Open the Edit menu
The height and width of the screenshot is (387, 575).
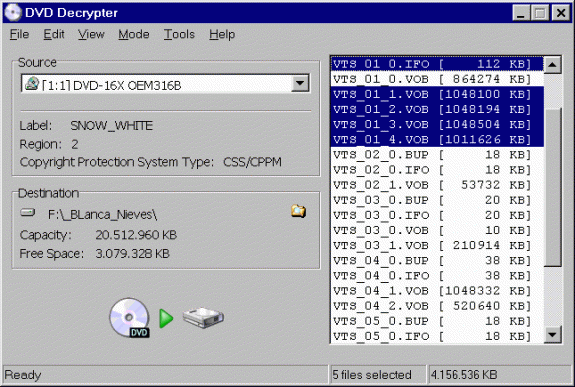[54, 34]
